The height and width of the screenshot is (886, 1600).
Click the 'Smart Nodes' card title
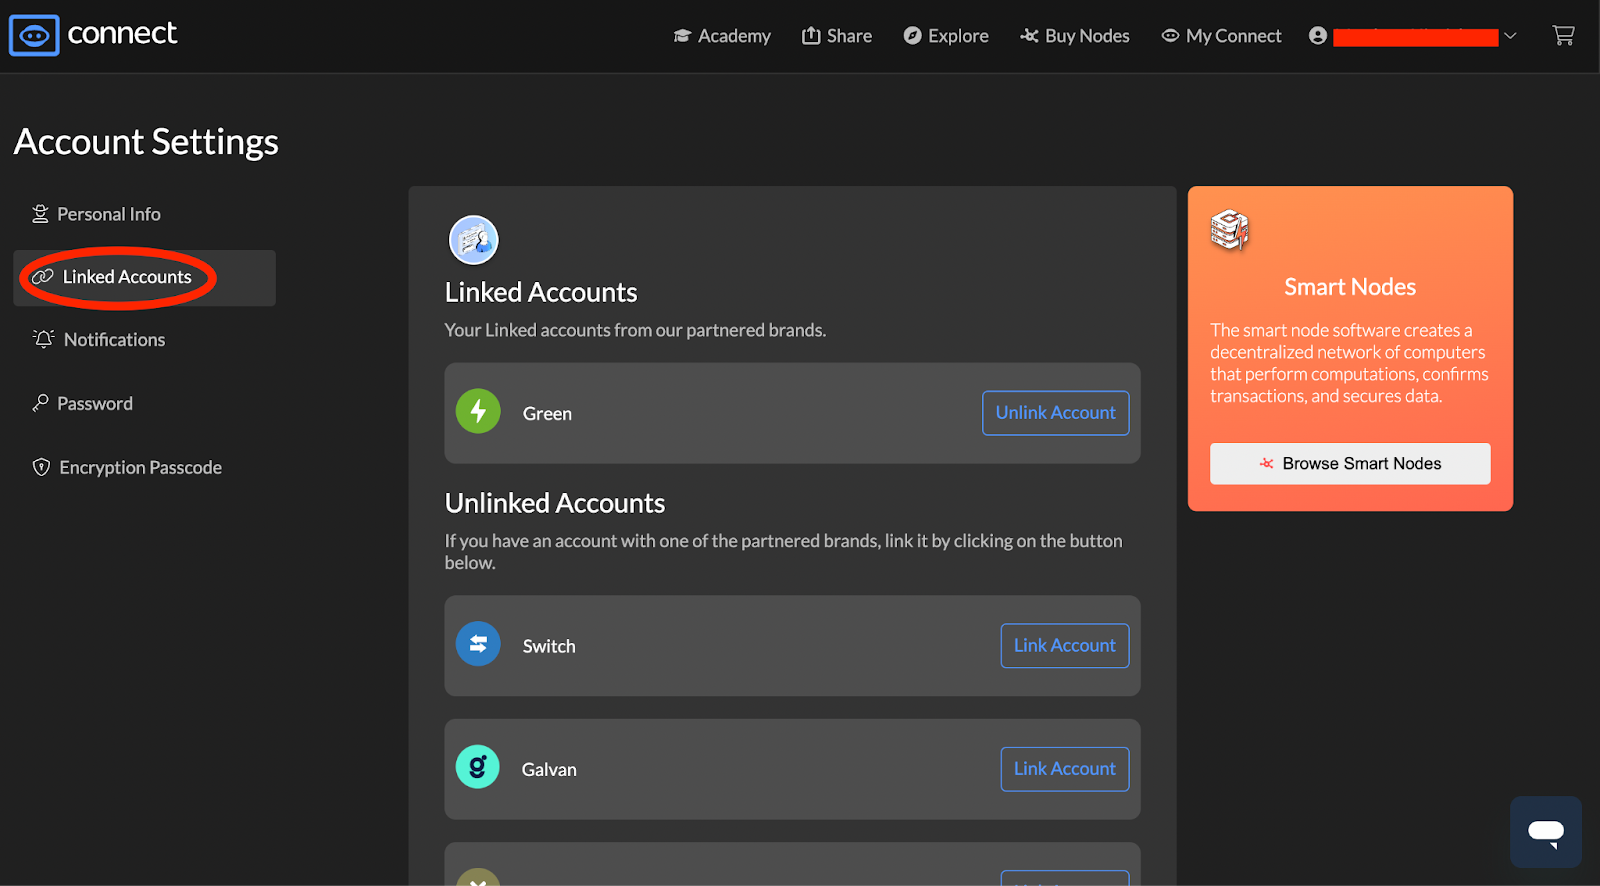point(1350,287)
